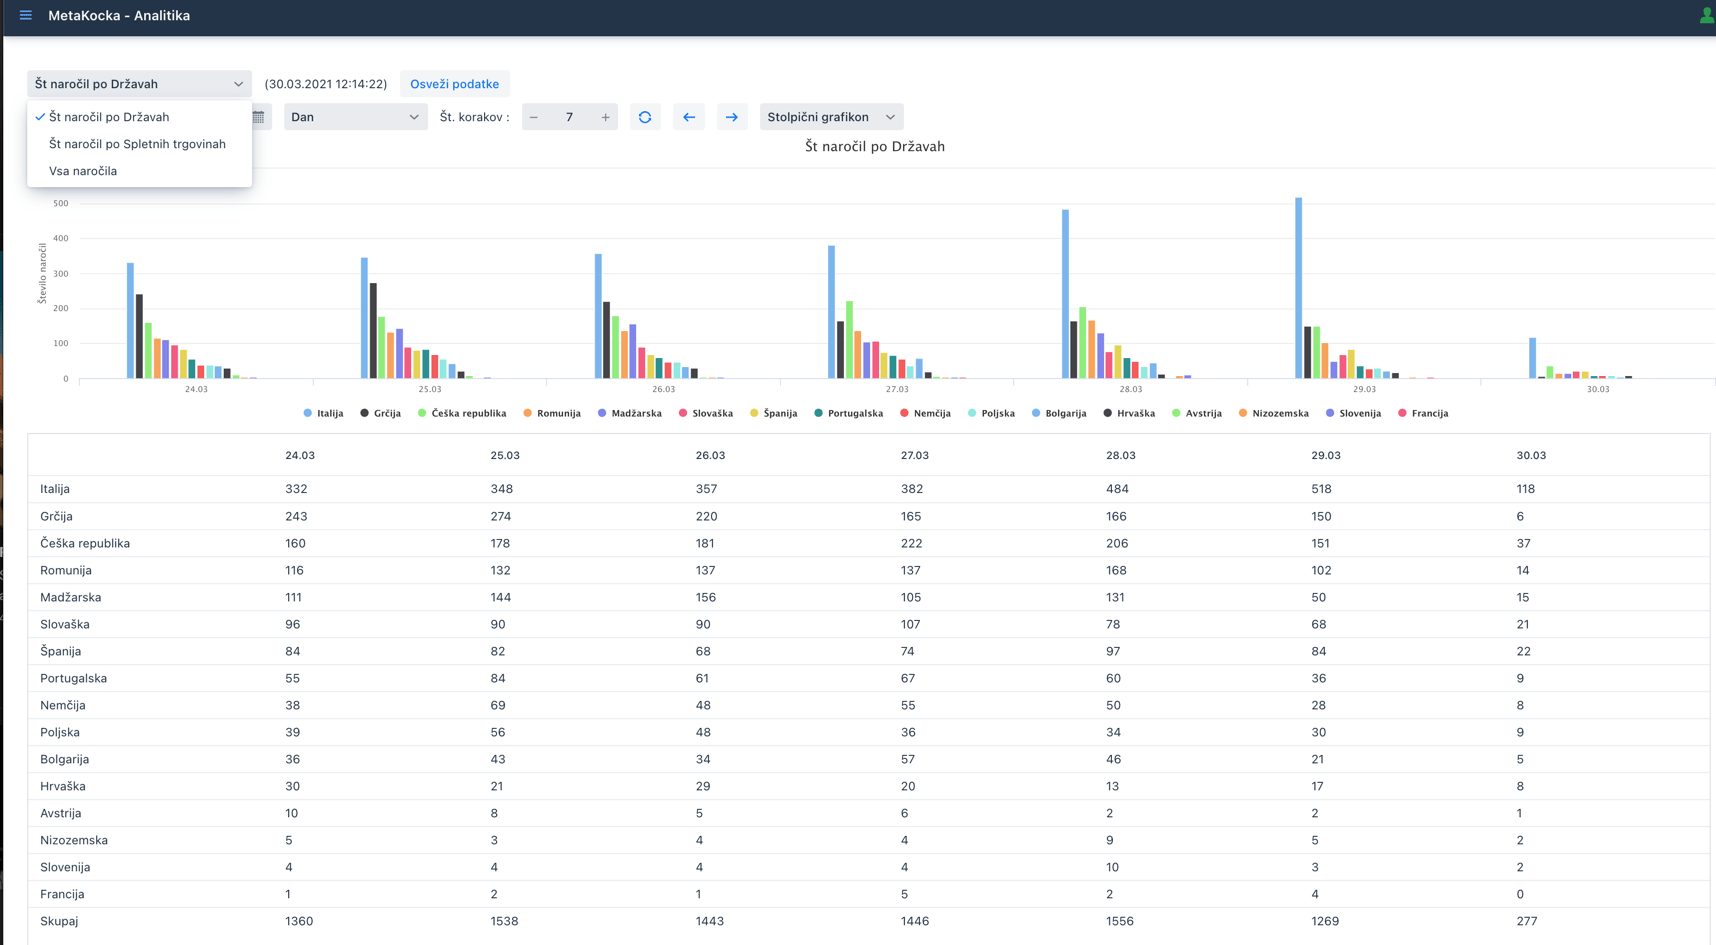
Task: Click Skupaj total 1556 for 28.03
Action: [x=1120, y=921]
